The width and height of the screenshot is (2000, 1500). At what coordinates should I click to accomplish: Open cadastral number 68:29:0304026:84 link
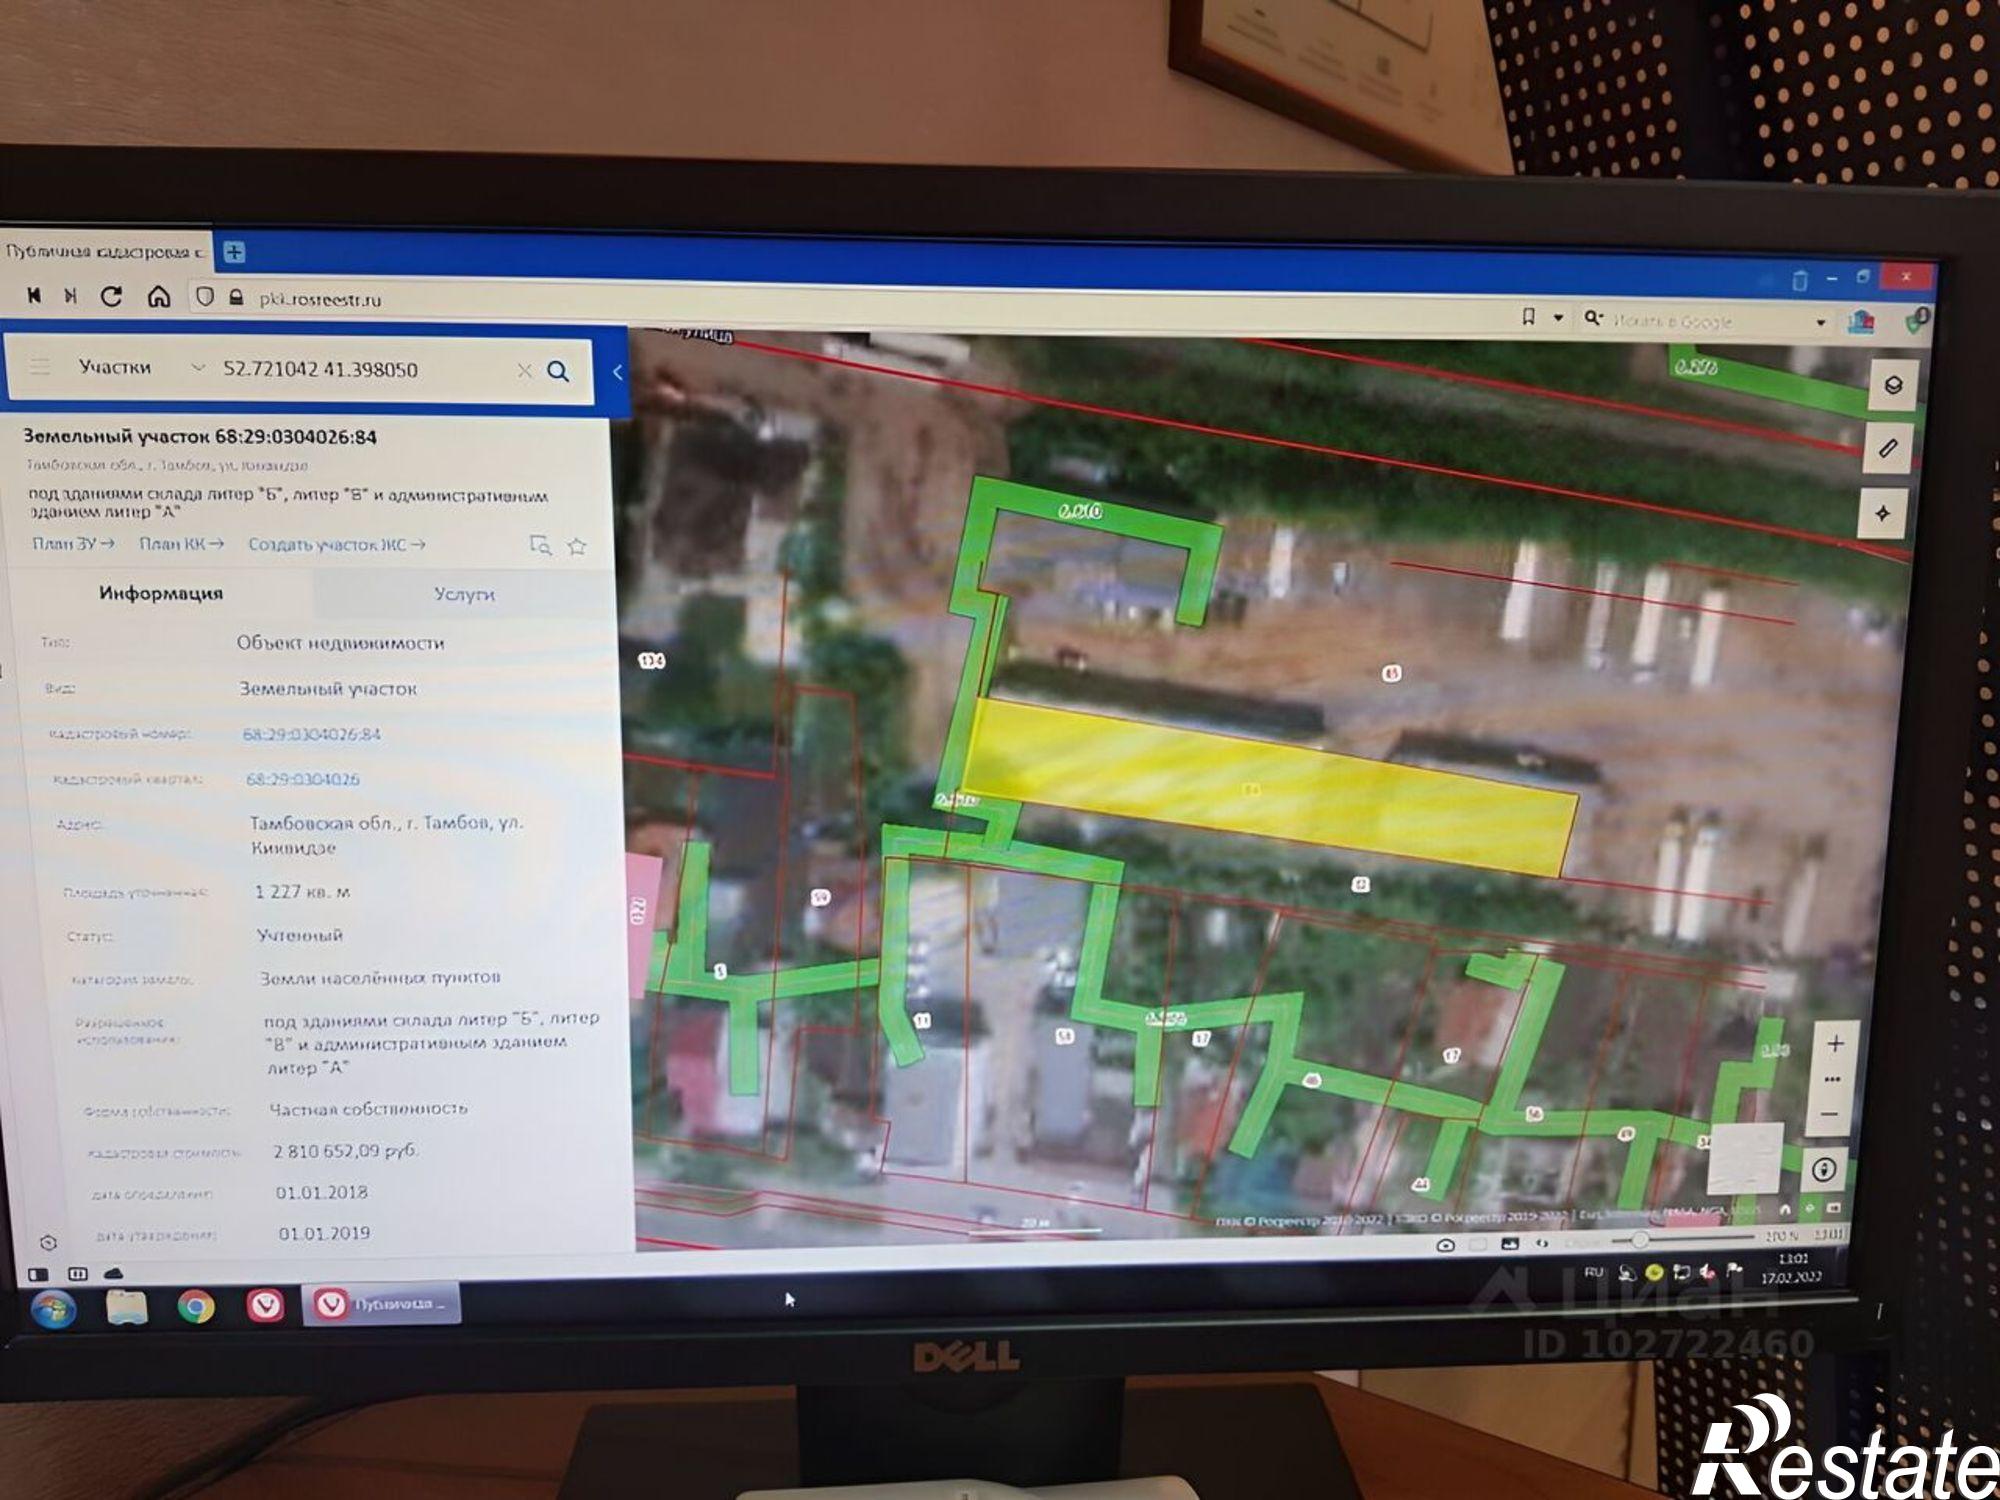click(311, 734)
